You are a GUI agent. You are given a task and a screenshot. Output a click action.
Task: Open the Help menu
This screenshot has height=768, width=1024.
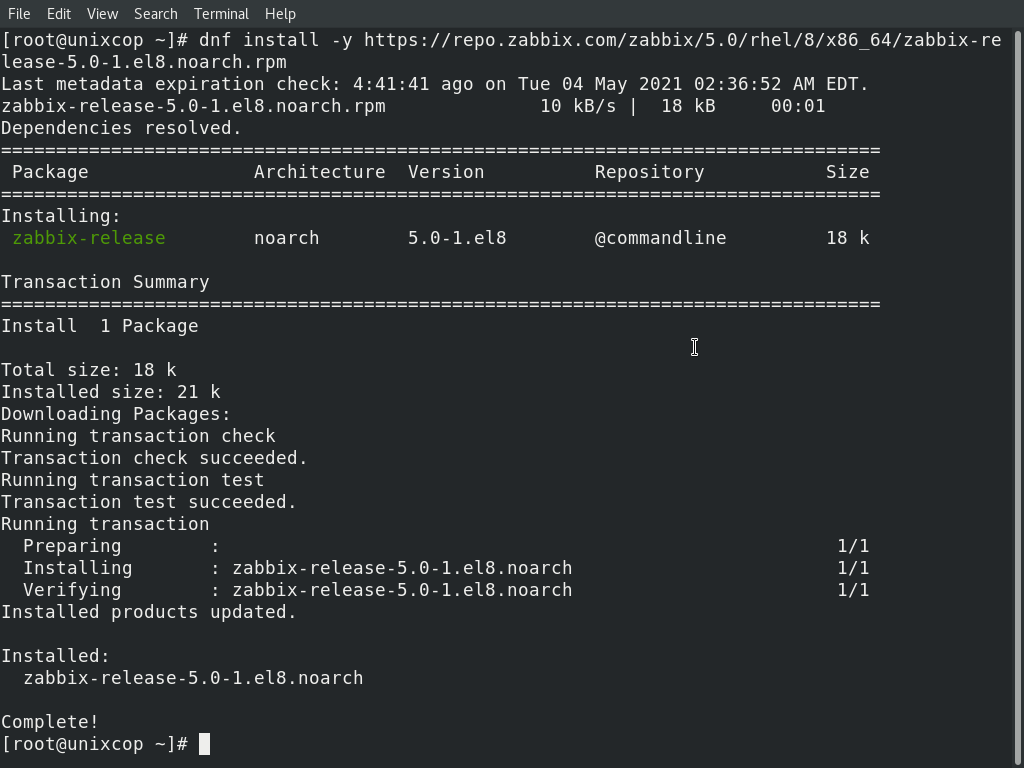tap(280, 14)
